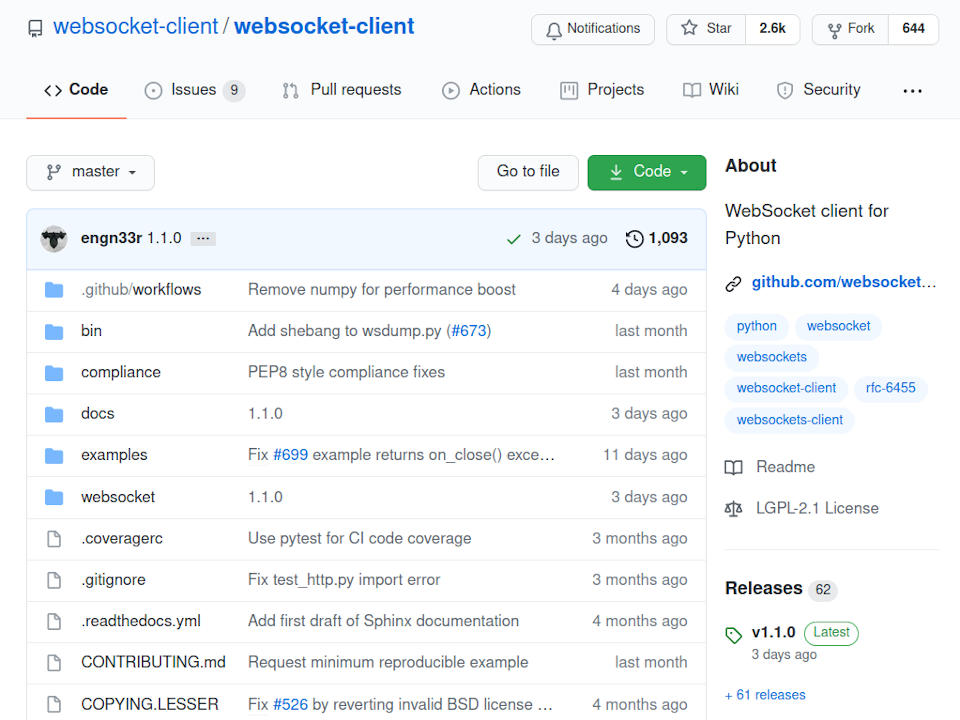Open the .readthedocs.yml file
The image size is (960, 720).
click(141, 621)
